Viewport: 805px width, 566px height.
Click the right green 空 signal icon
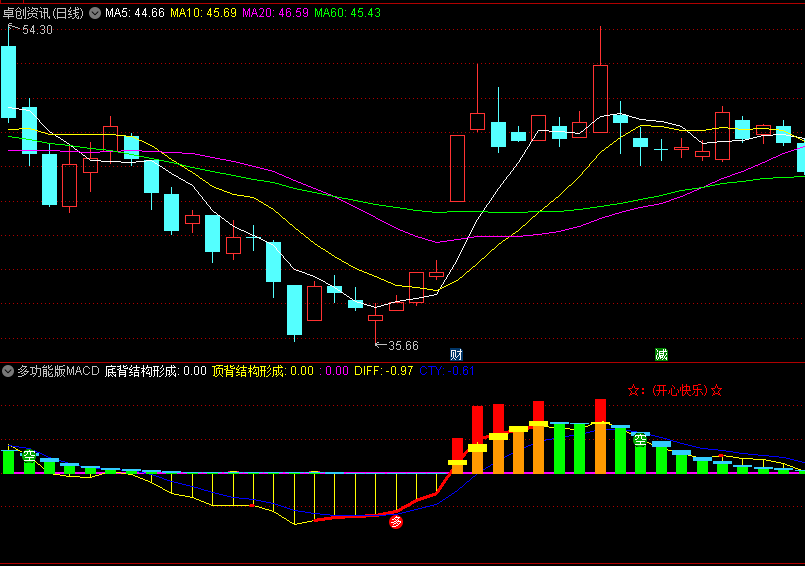coord(640,440)
